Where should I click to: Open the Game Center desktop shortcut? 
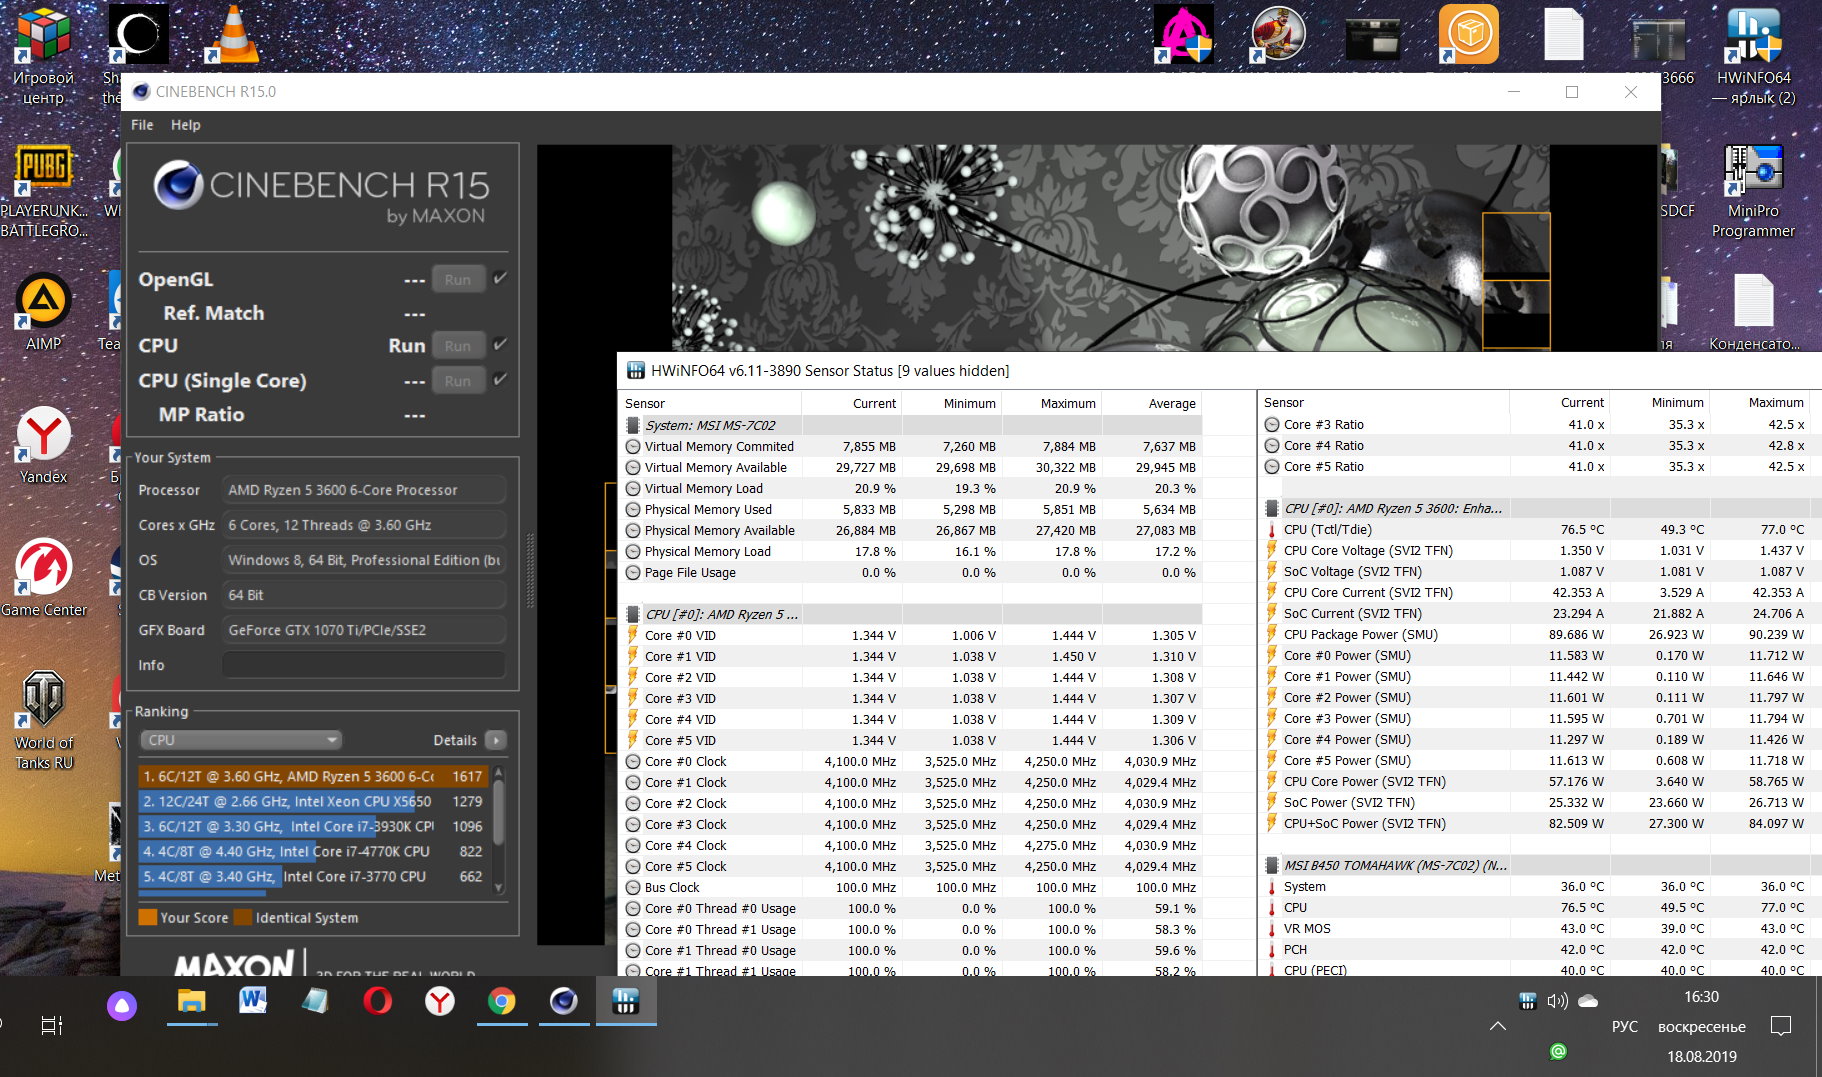44,577
